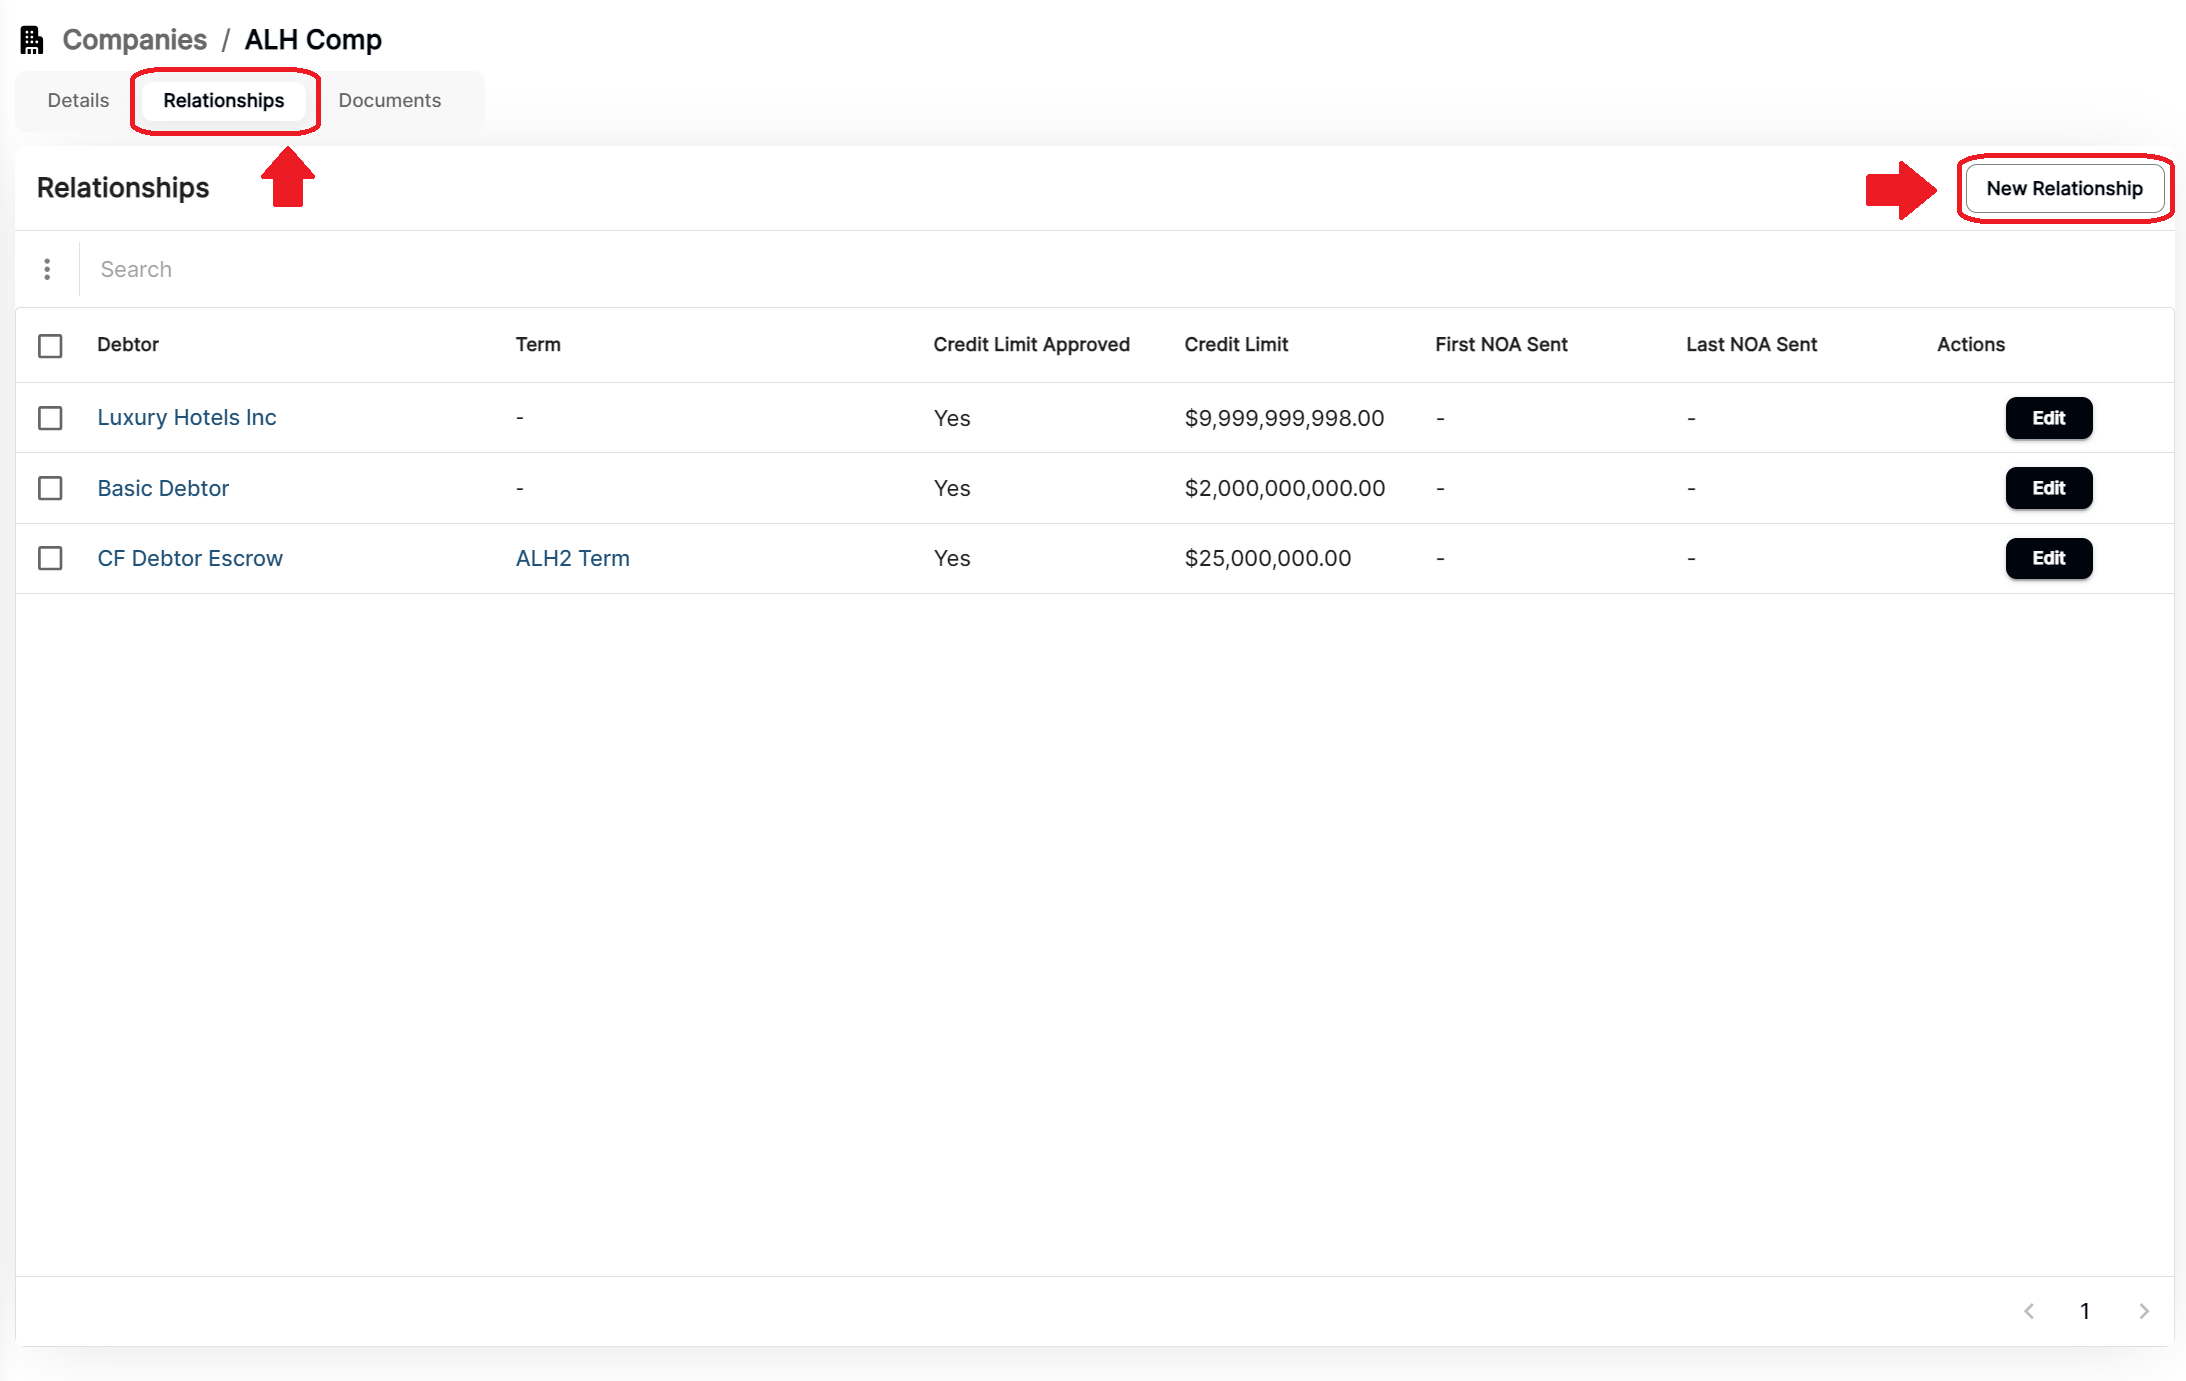Open the three-dot options menu beside search
The width and height of the screenshot is (2186, 1381).
(47, 269)
